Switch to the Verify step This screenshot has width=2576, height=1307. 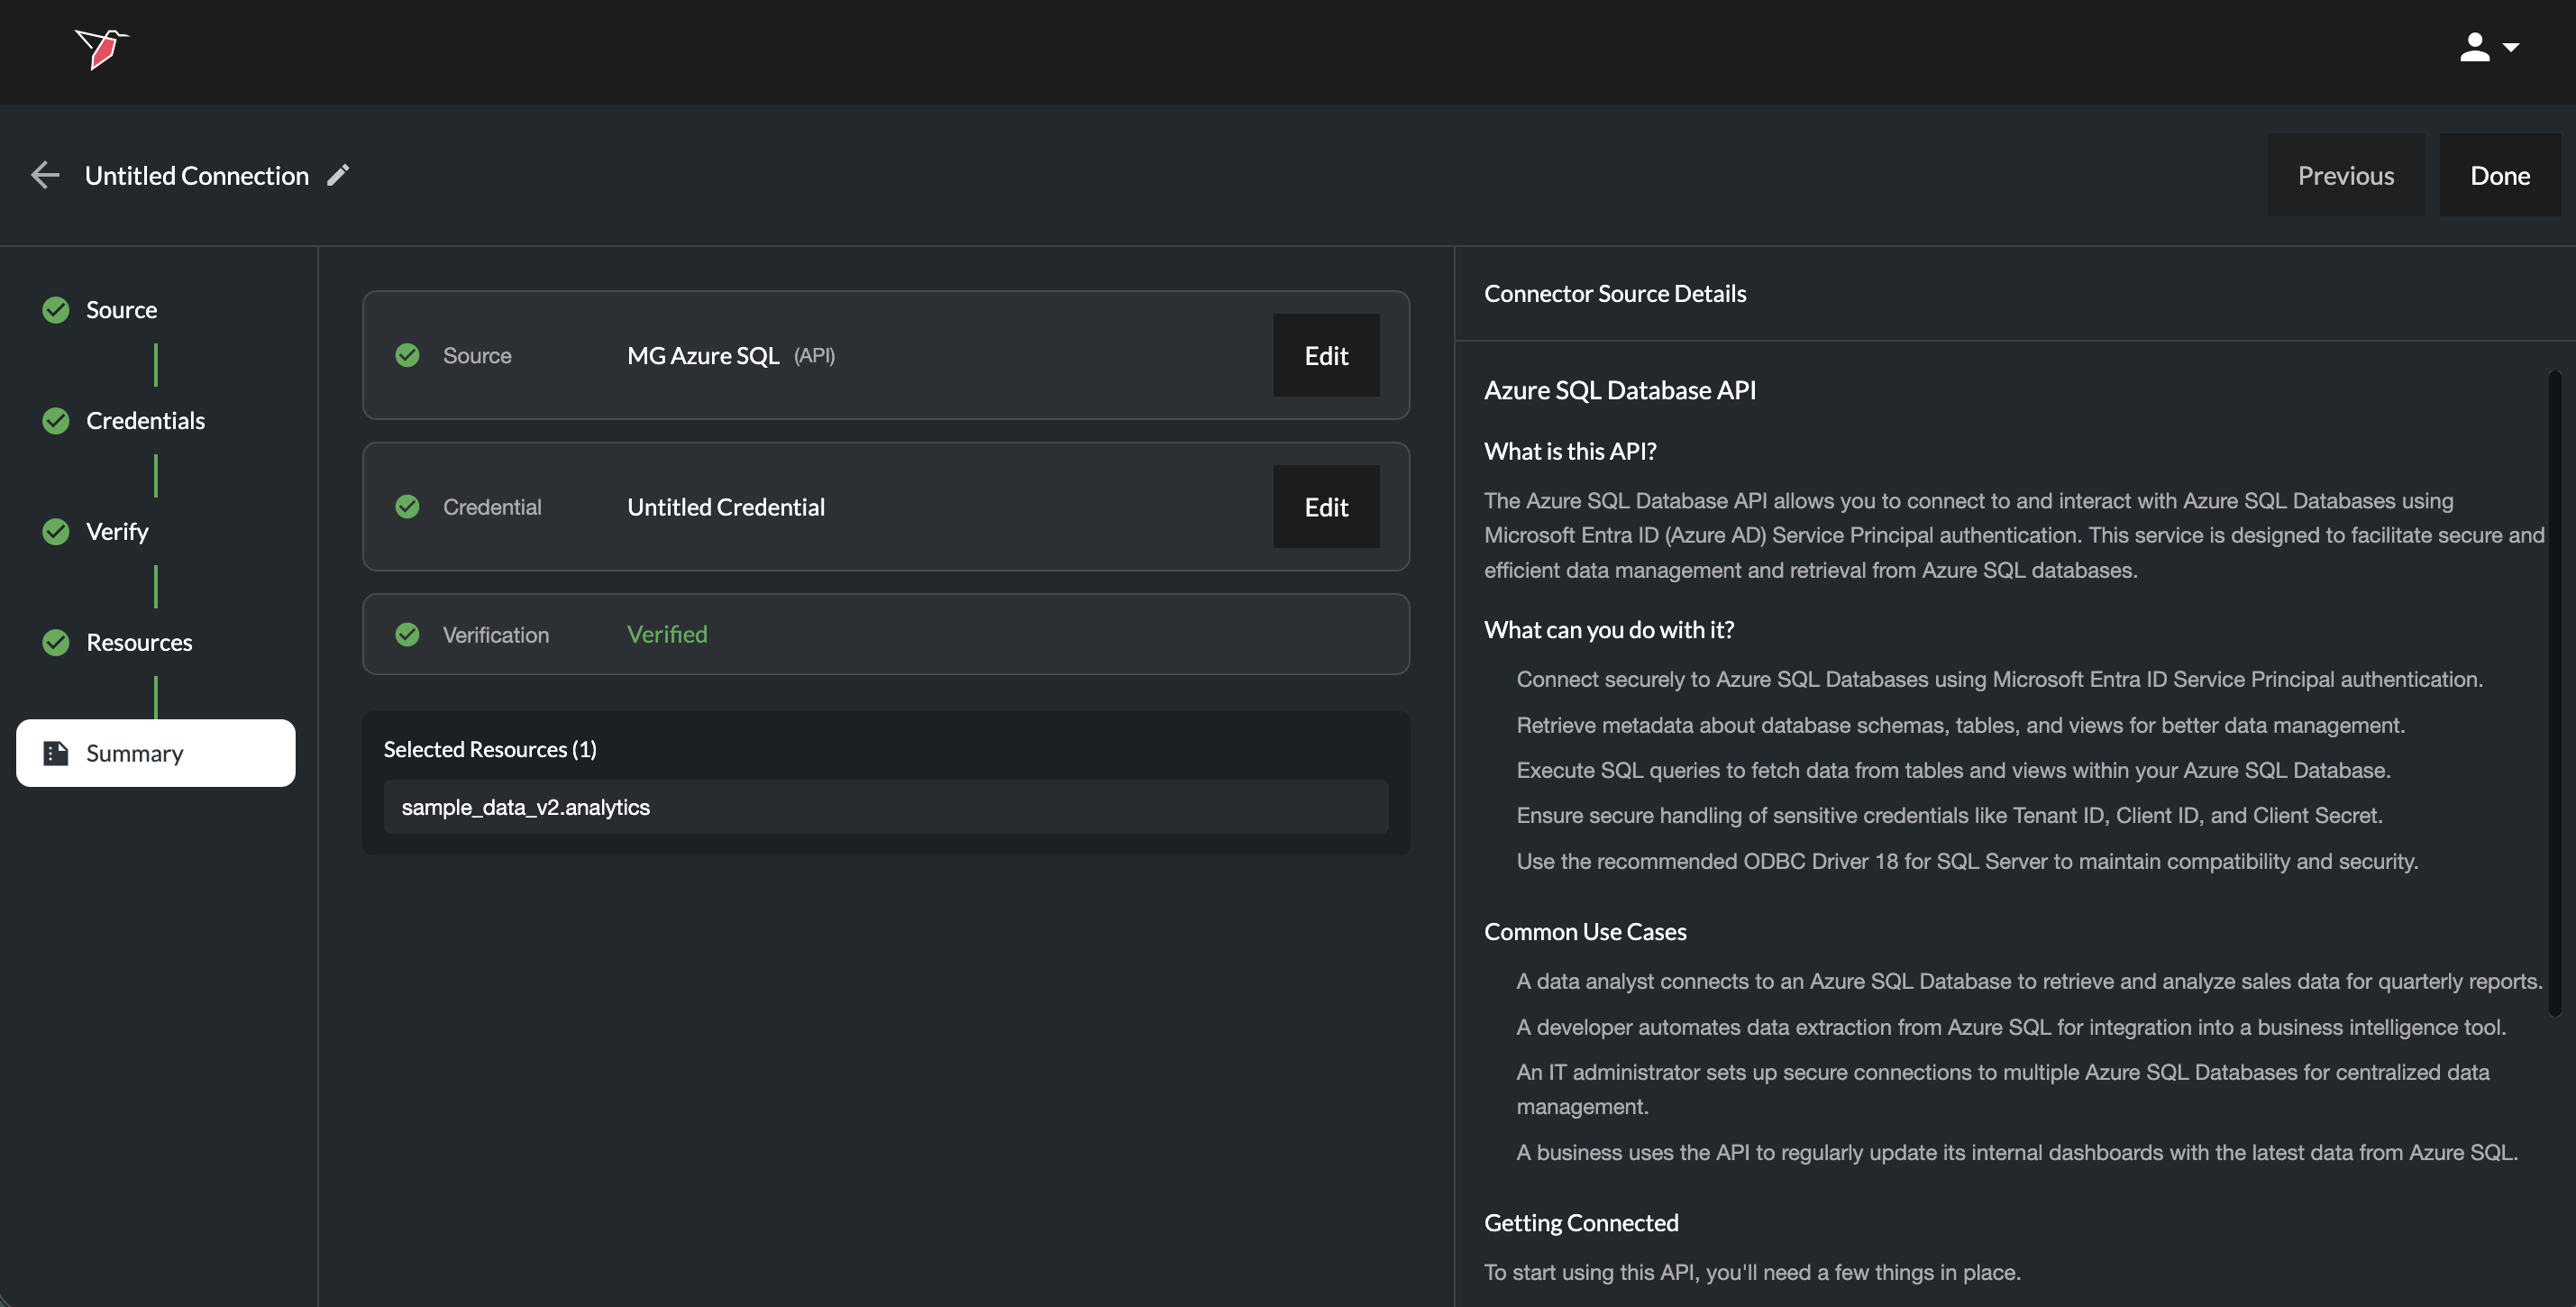point(117,532)
